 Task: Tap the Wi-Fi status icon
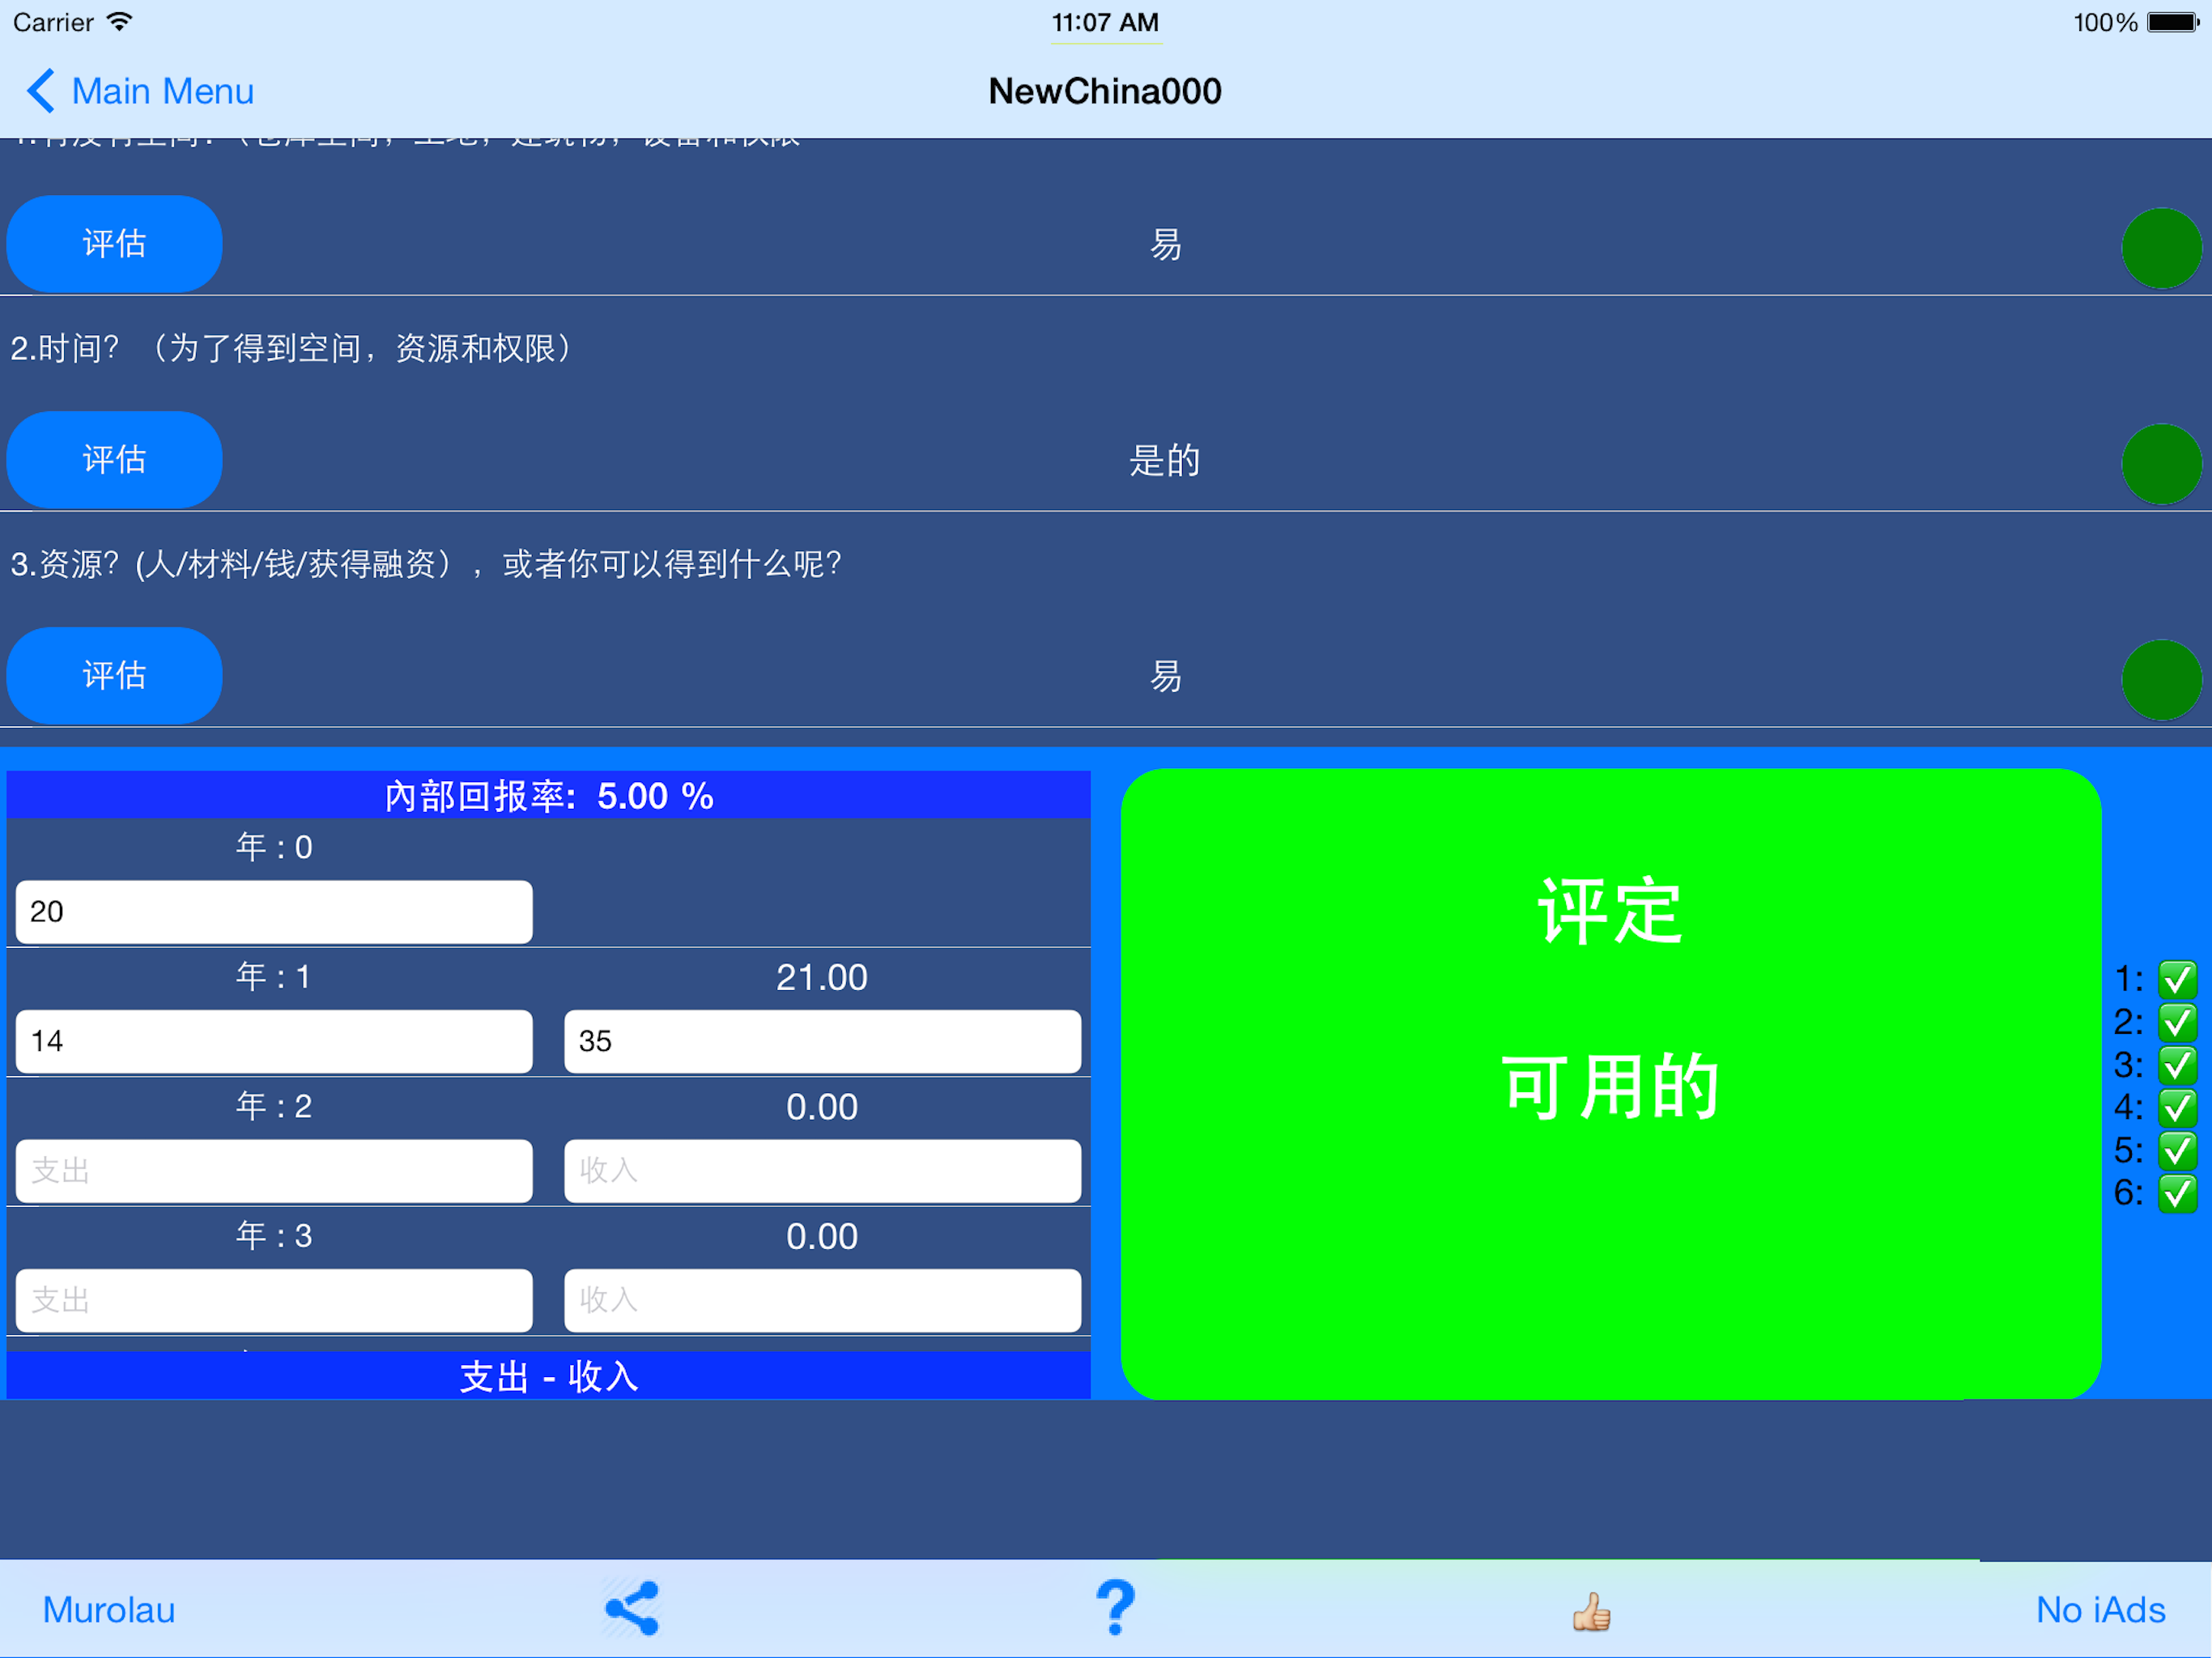coord(120,22)
